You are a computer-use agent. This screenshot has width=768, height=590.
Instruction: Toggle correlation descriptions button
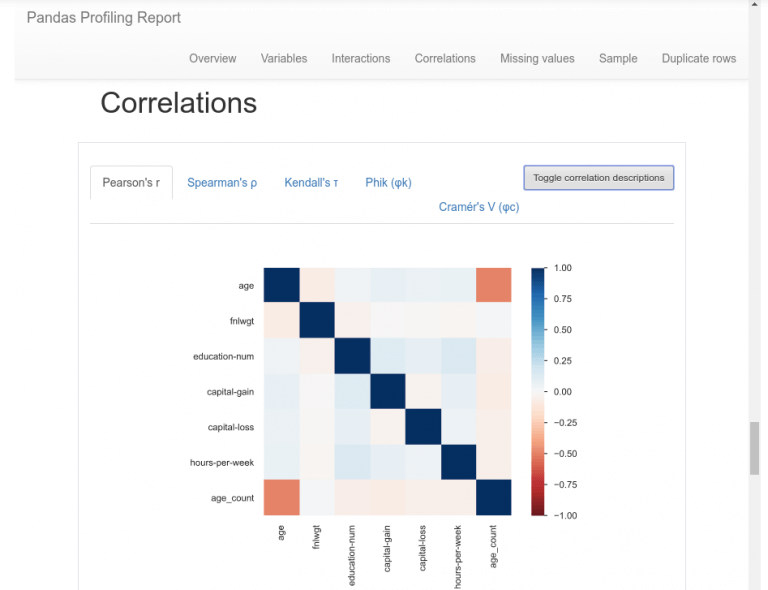tap(599, 178)
